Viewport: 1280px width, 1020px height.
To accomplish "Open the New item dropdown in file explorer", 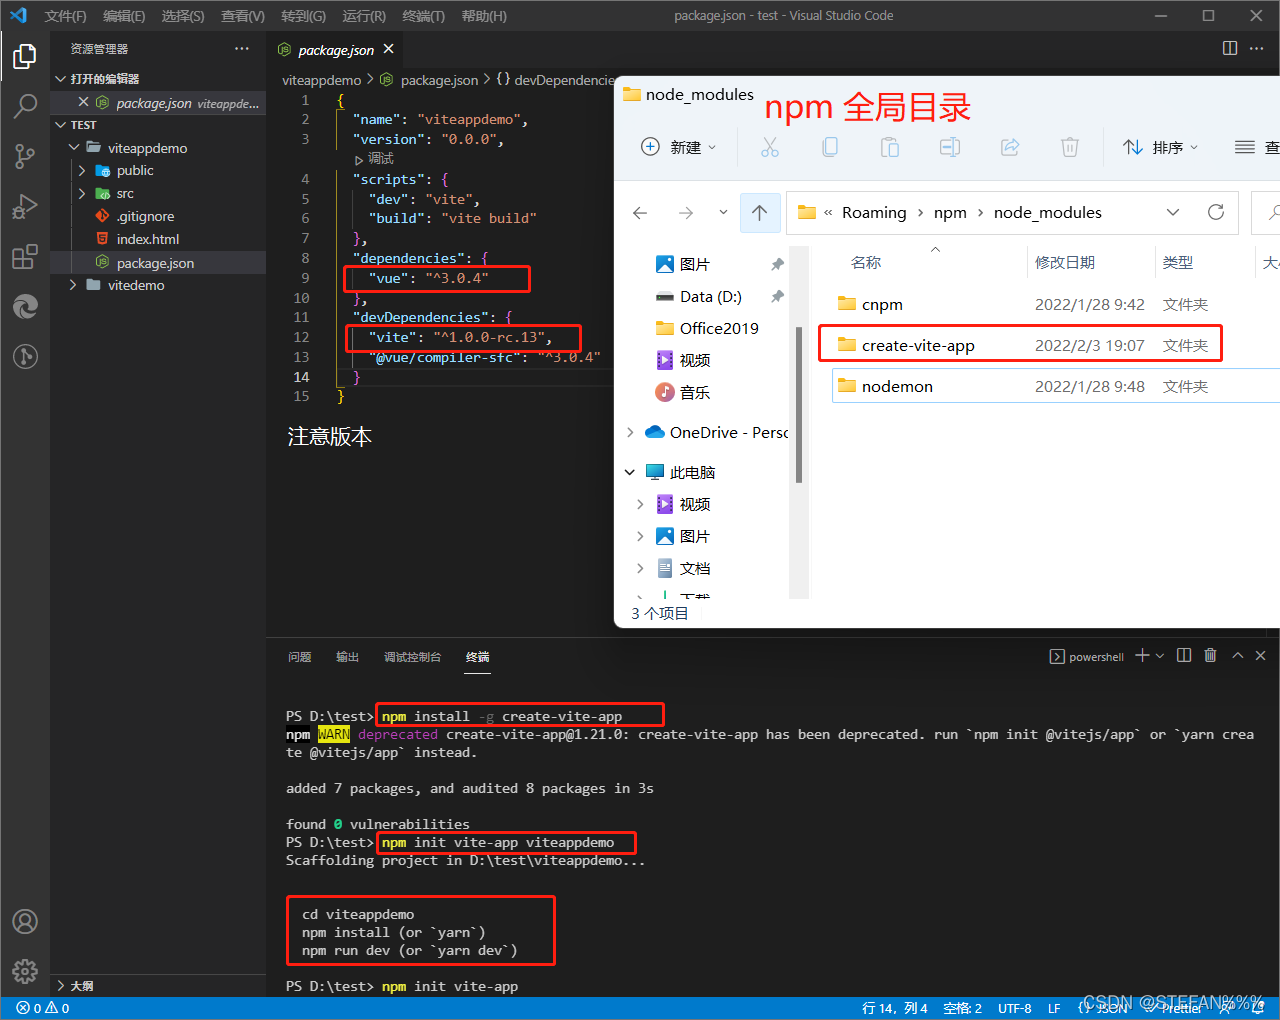I will click(x=679, y=147).
